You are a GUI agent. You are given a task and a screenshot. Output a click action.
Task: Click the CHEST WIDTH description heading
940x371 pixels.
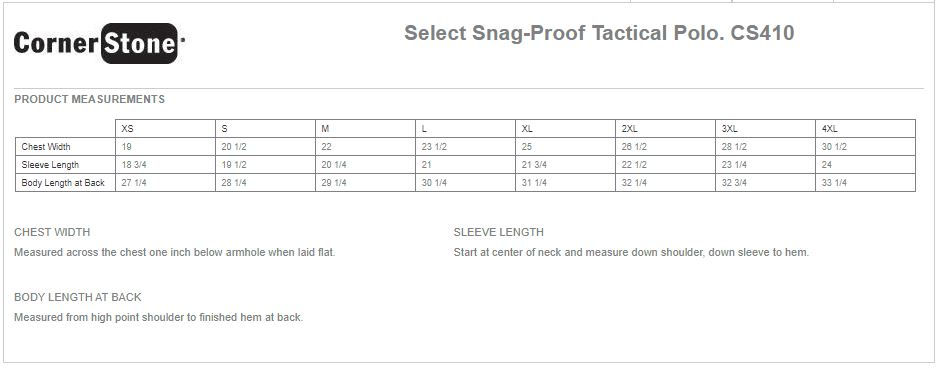(x=52, y=233)
